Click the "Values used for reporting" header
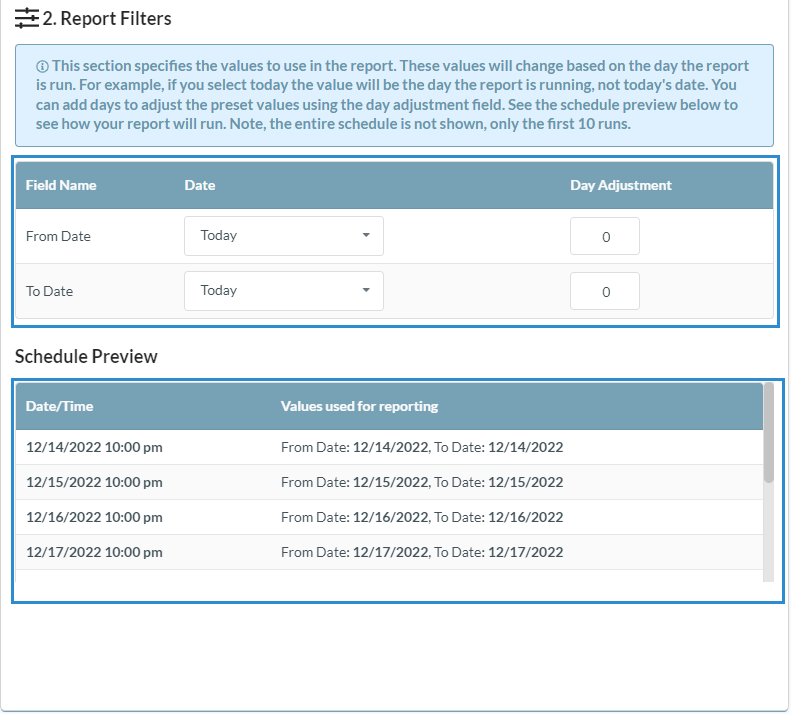The width and height of the screenshot is (791, 714). (x=359, y=406)
